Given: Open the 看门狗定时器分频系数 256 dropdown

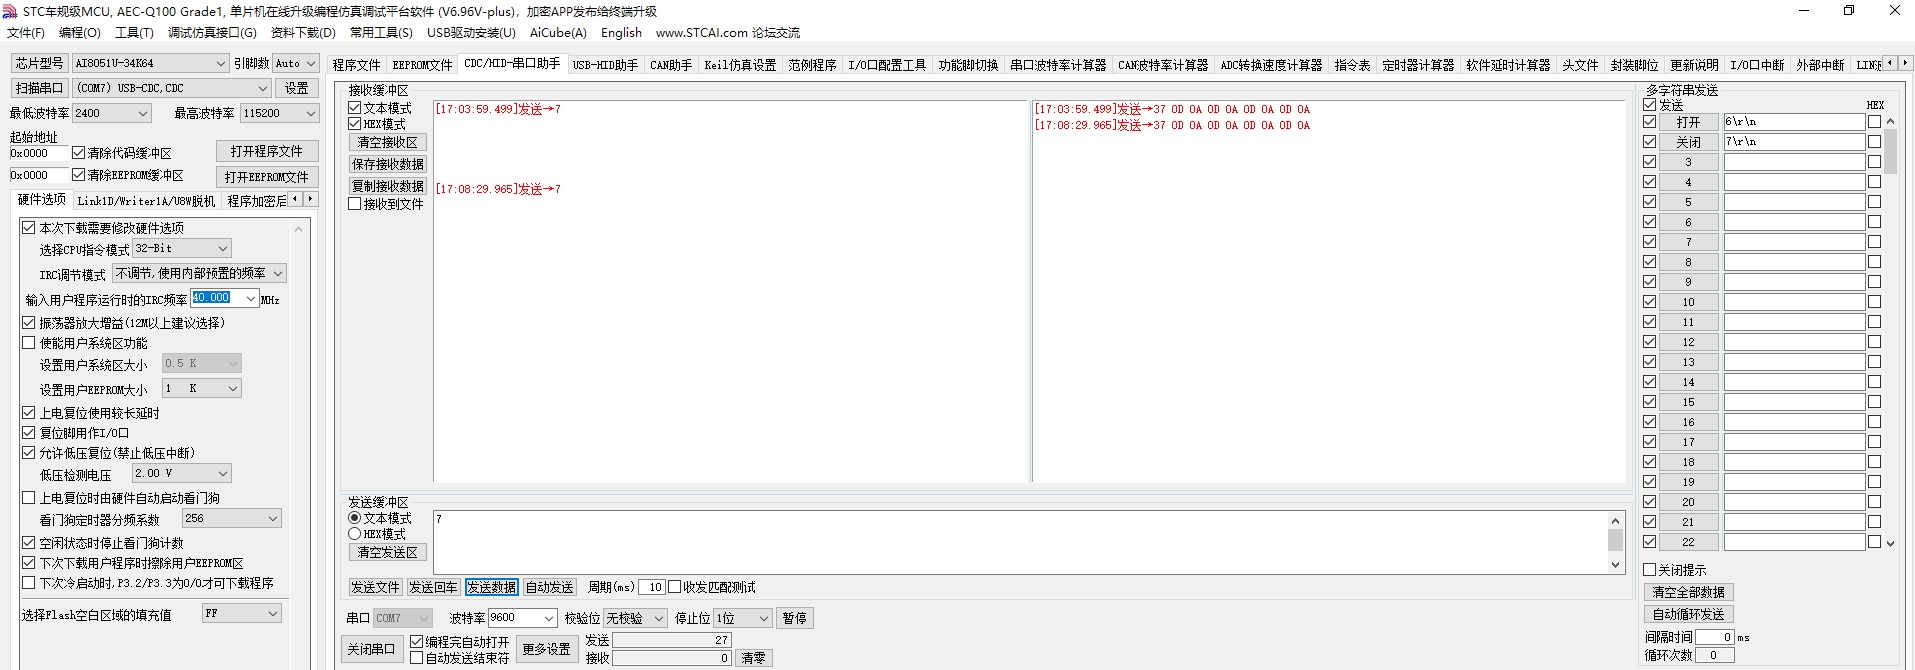Looking at the screenshot, I should (x=231, y=518).
